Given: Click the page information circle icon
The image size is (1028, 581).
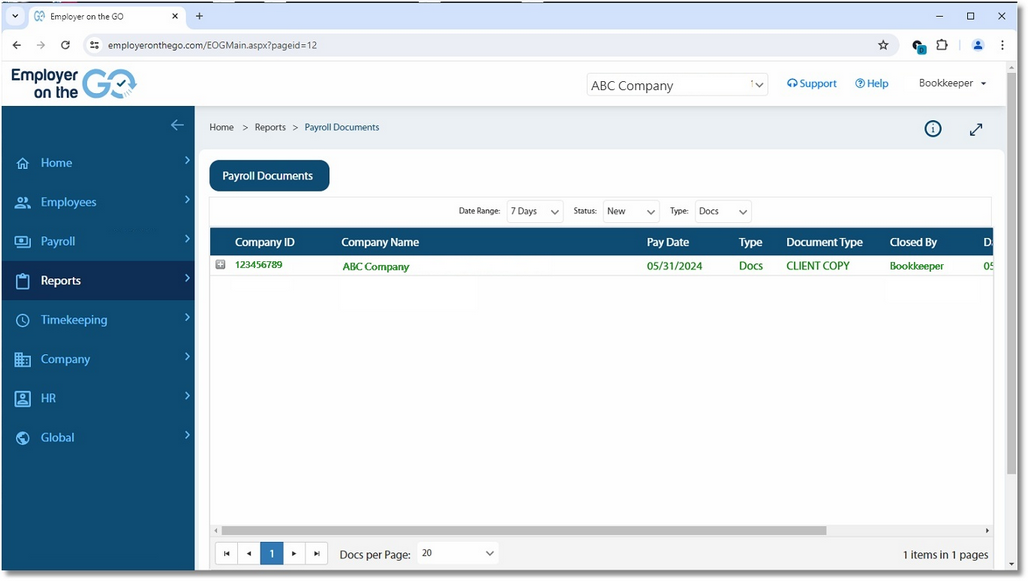Looking at the screenshot, I should [x=932, y=128].
